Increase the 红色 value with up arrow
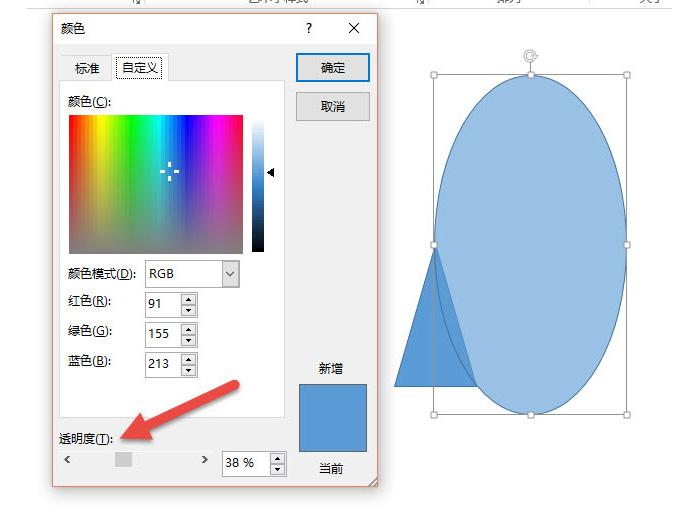This screenshot has width=700, height=516. (x=189, y=297)
